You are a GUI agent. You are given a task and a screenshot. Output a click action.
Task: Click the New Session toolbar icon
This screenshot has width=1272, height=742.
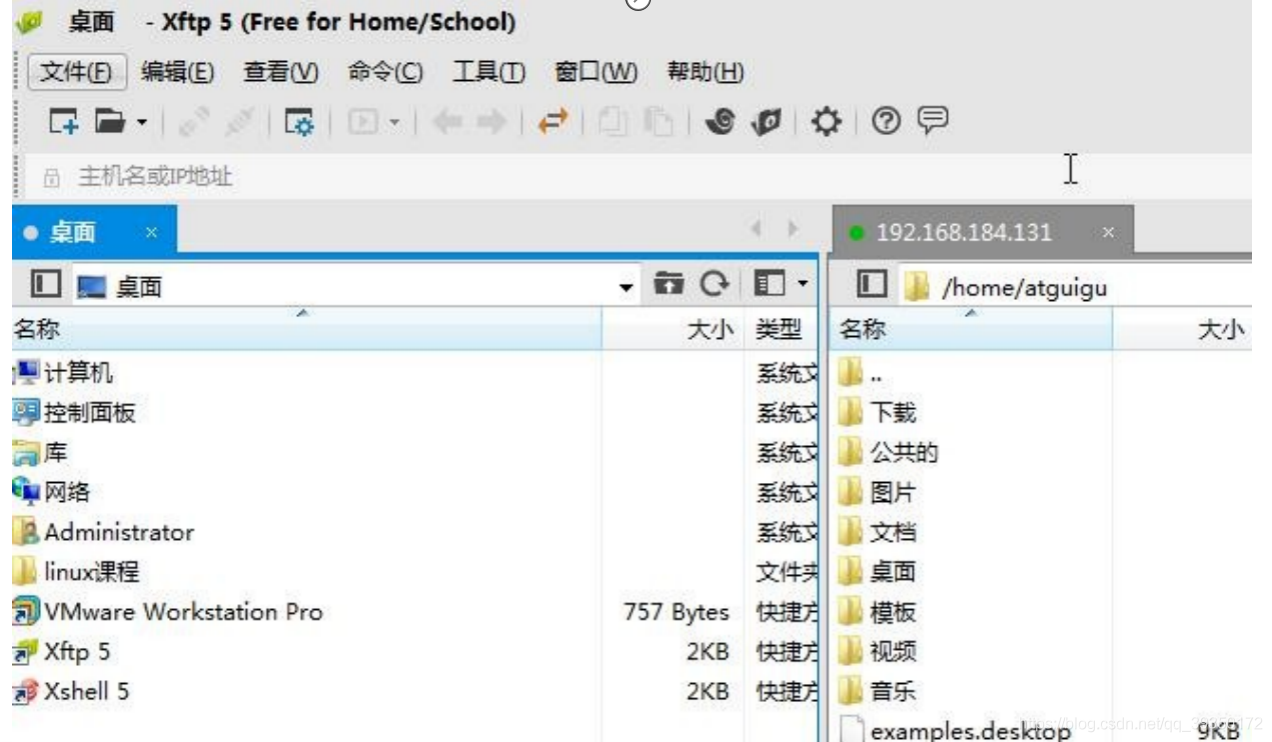tap(65, 122)
